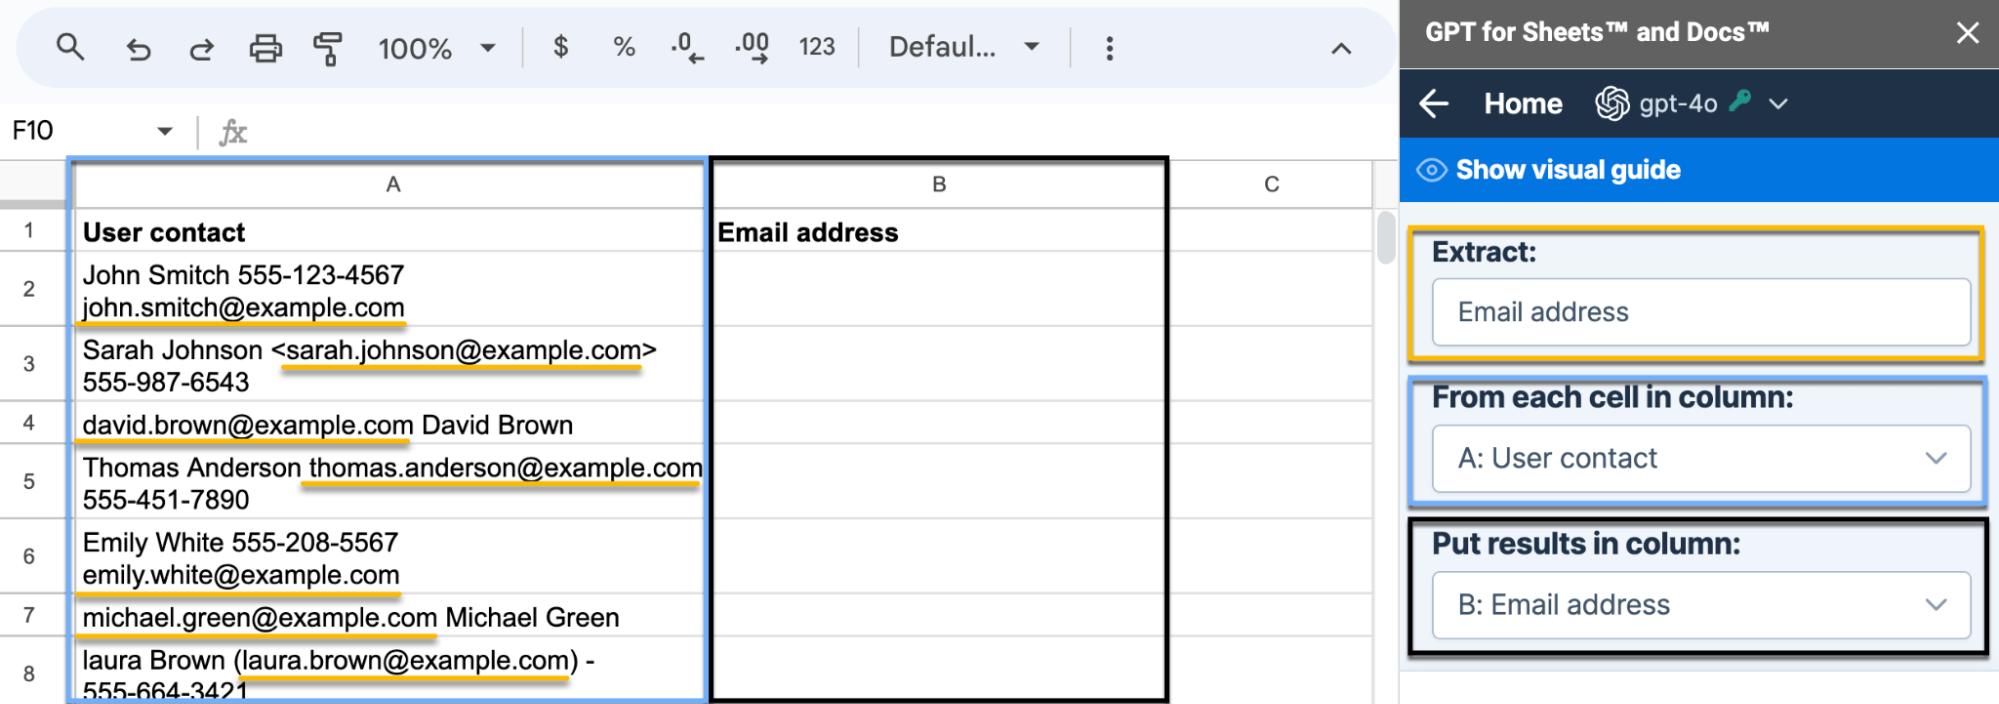Open the 'B: Email address' results dropdown
The image size is (1999, 704).
pos(1701,605)
